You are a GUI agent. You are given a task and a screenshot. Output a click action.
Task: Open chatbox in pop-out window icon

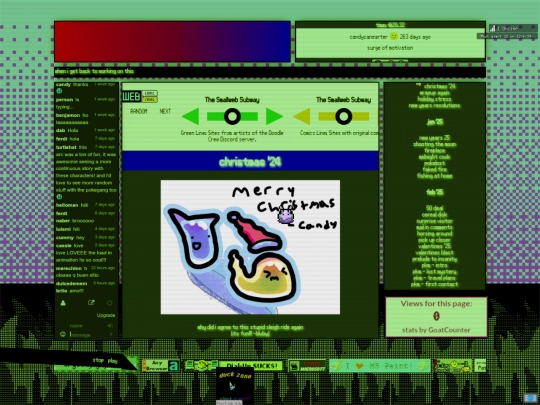point(91,303)
